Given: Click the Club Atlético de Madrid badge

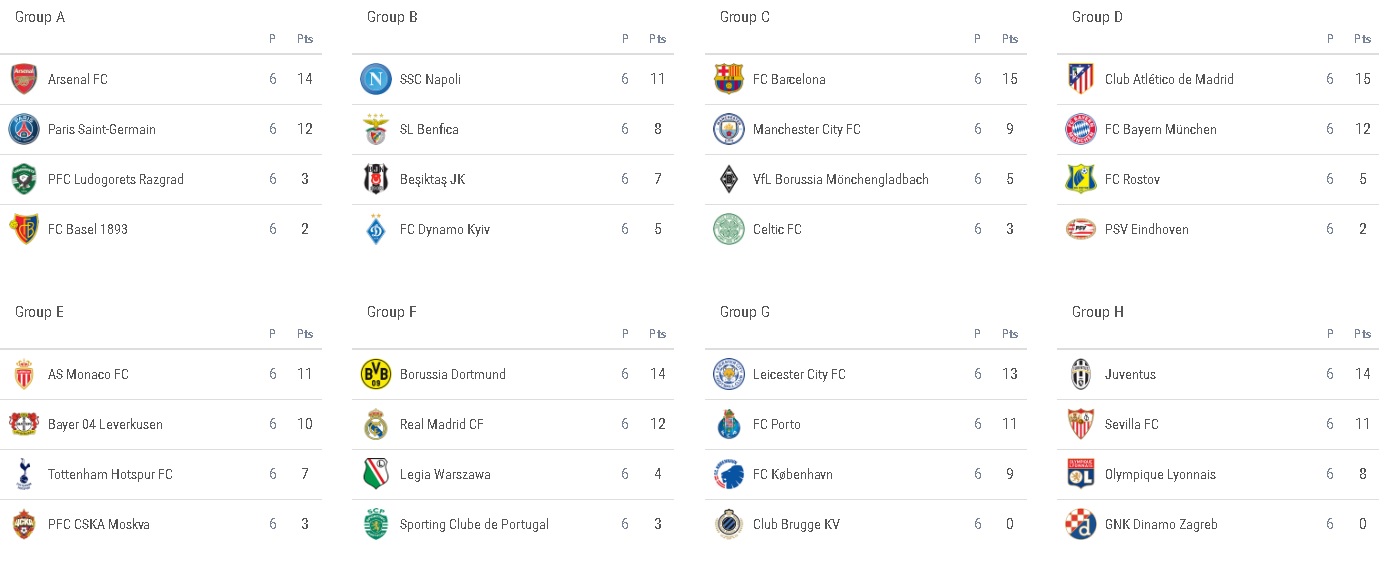Looking at the screenshot, I should tap(1081, 79).
